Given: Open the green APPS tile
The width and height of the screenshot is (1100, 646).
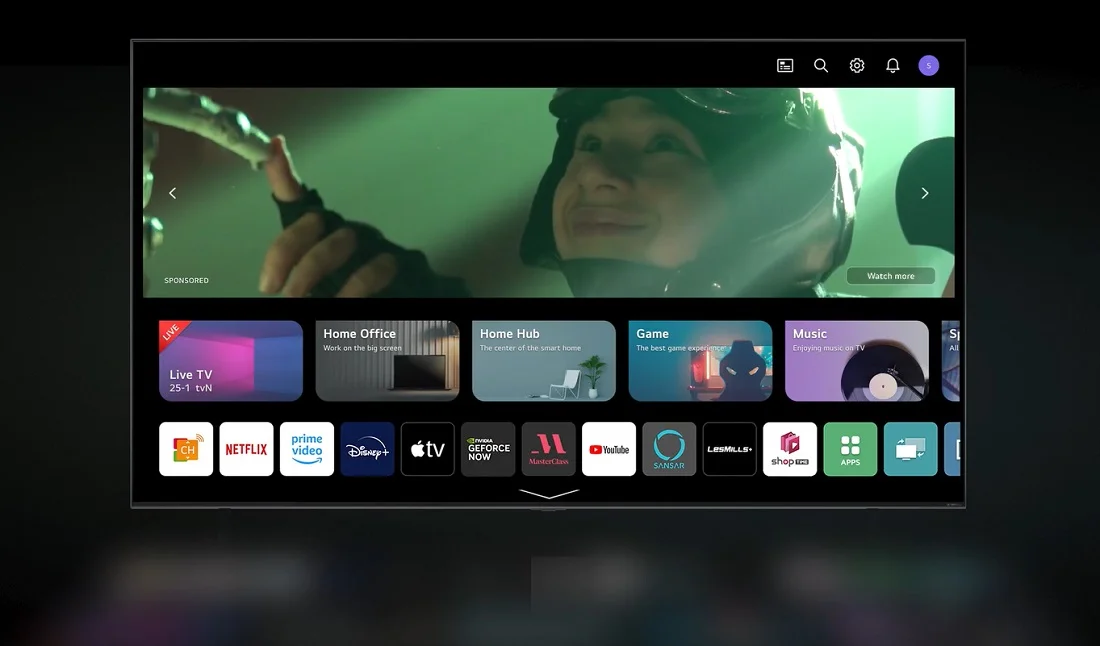Looking at the screenshot, I should (850, 449).
